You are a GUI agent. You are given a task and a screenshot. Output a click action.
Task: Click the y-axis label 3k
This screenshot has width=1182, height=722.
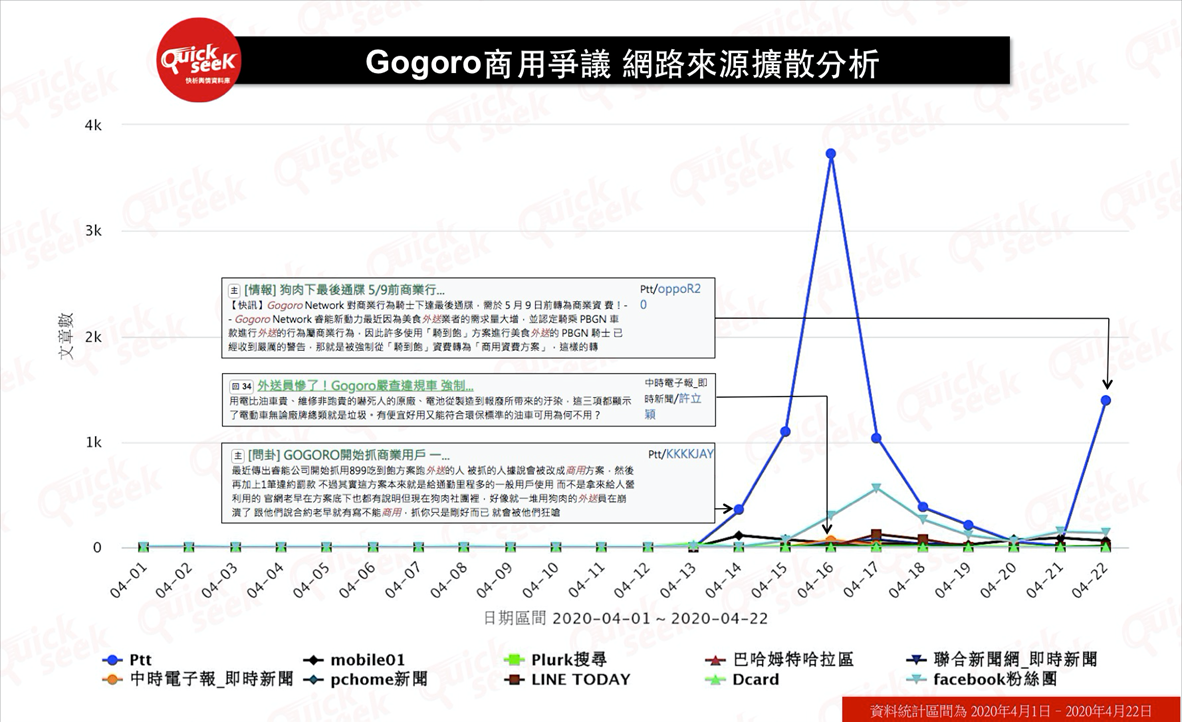tap(93, 231)
